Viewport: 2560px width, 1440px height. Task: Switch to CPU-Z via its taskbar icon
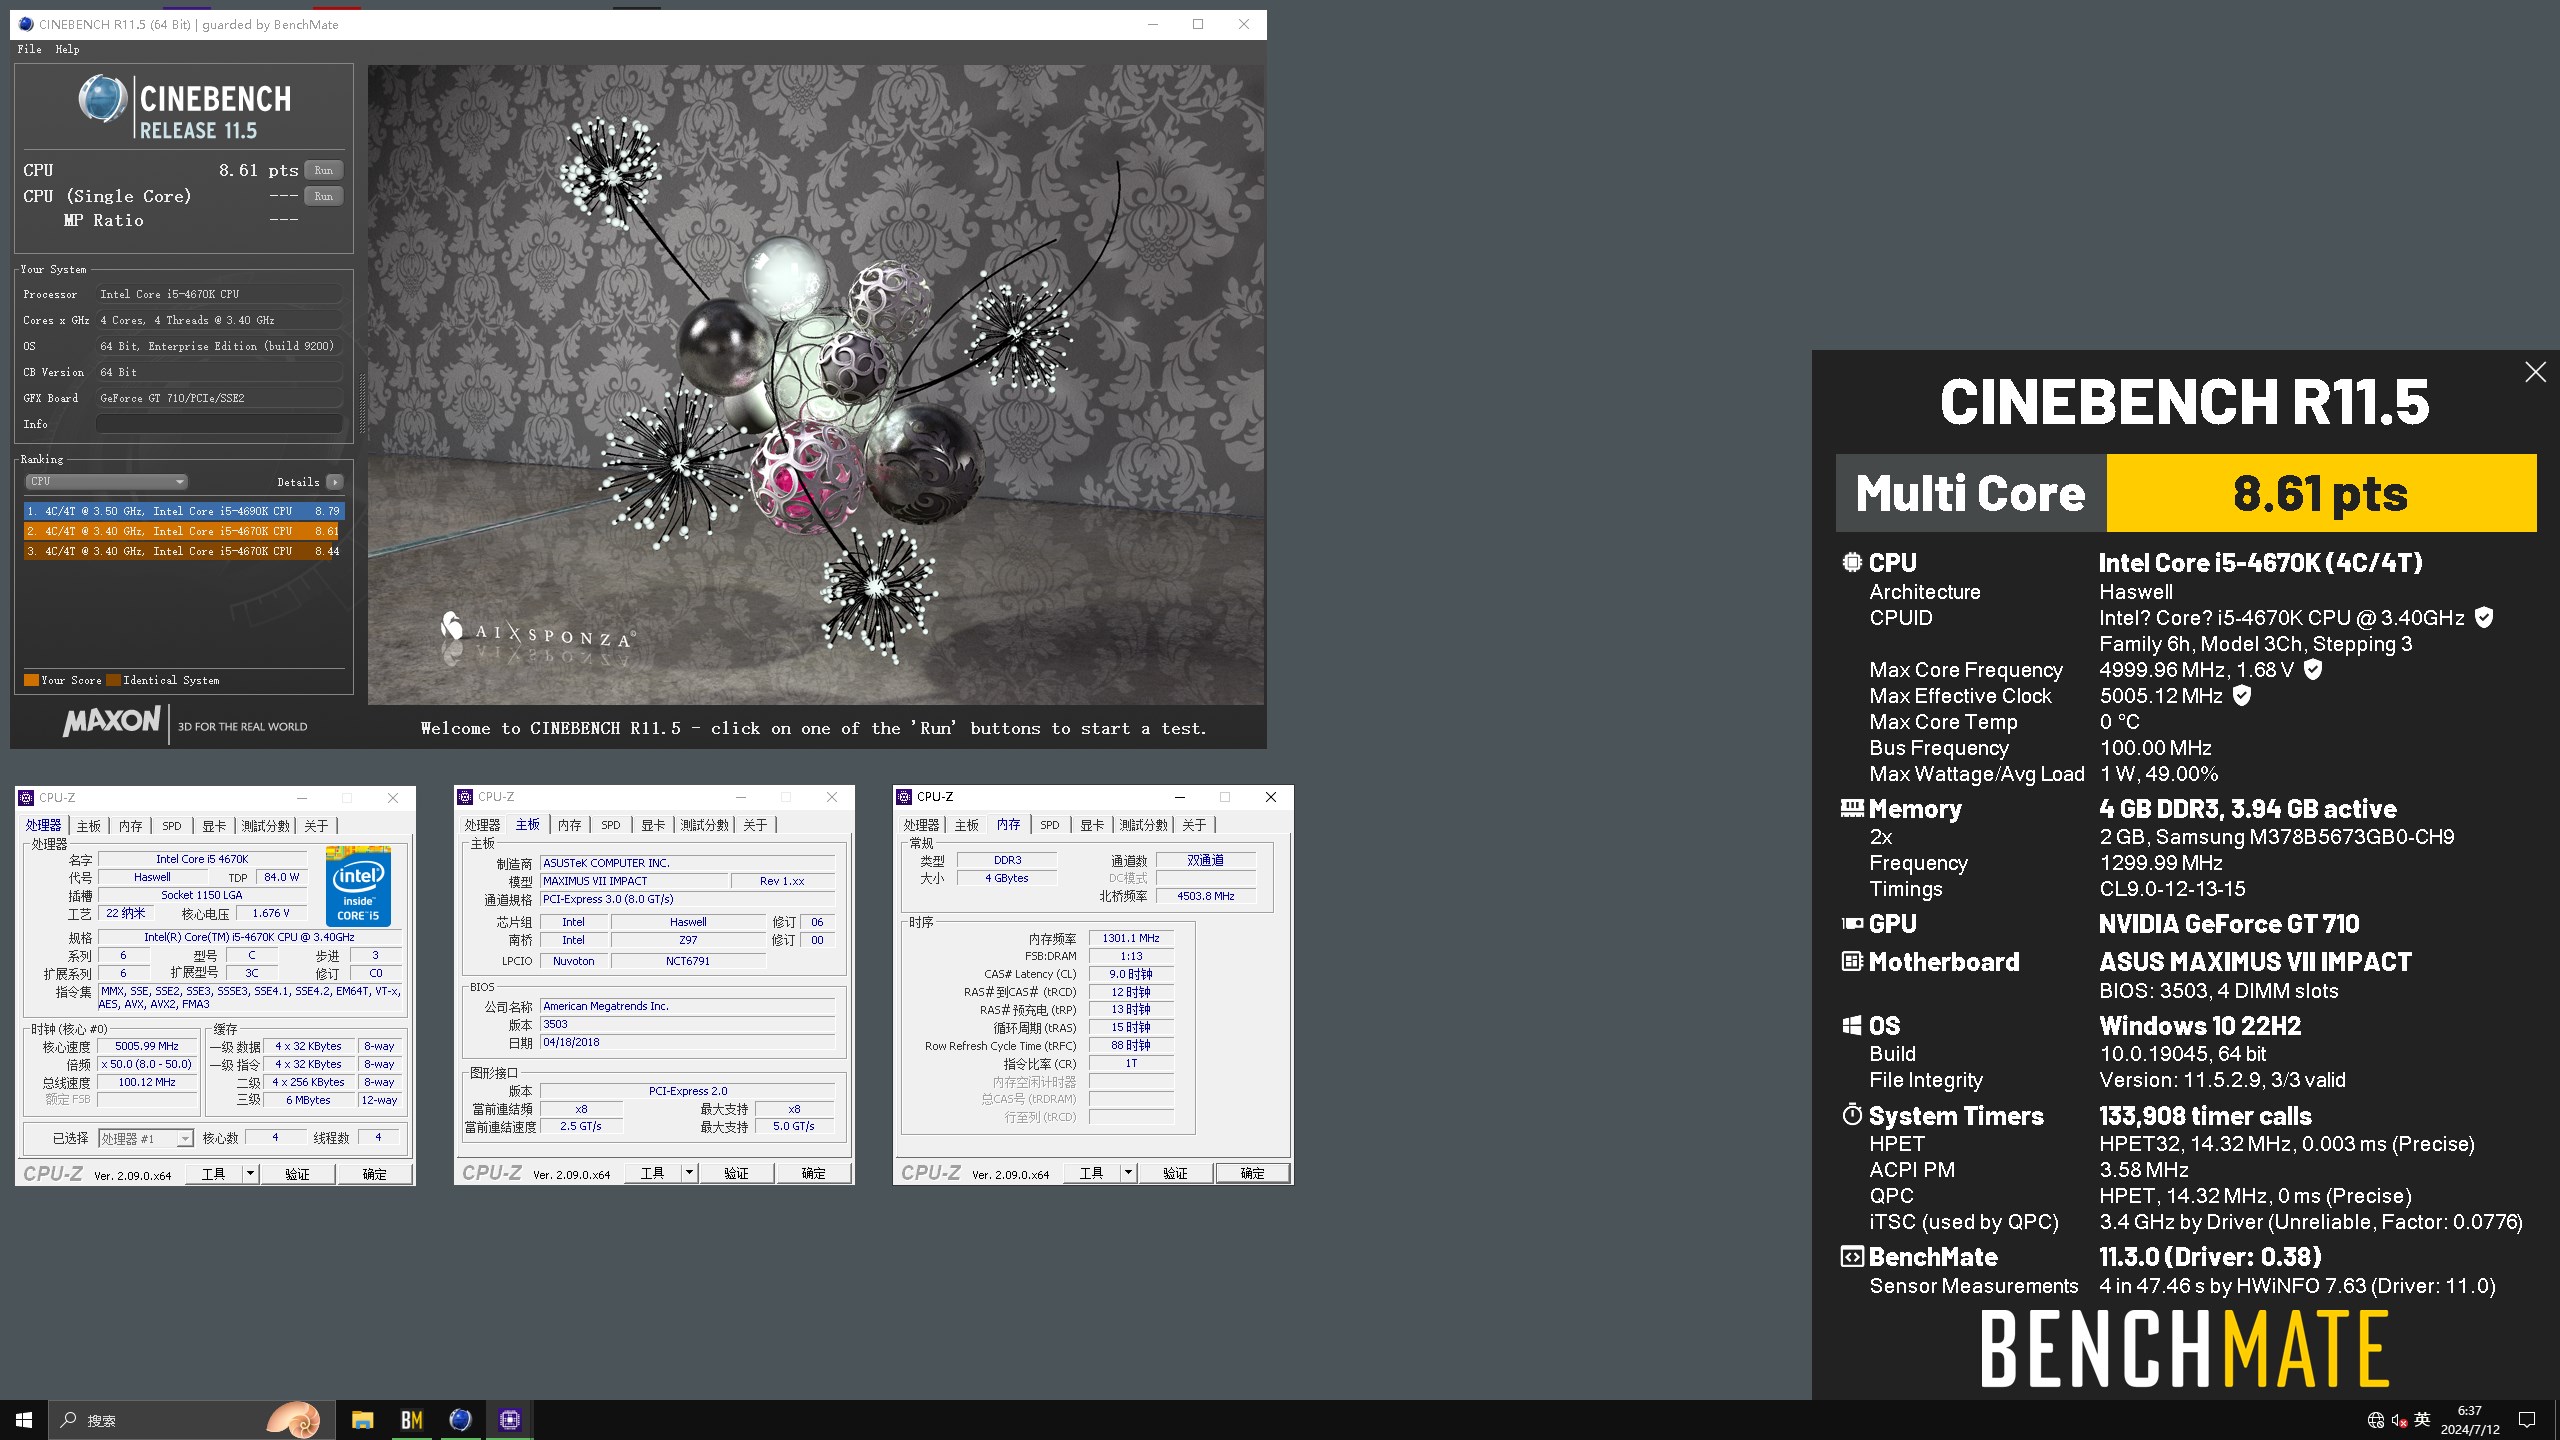coord(510,1420)
